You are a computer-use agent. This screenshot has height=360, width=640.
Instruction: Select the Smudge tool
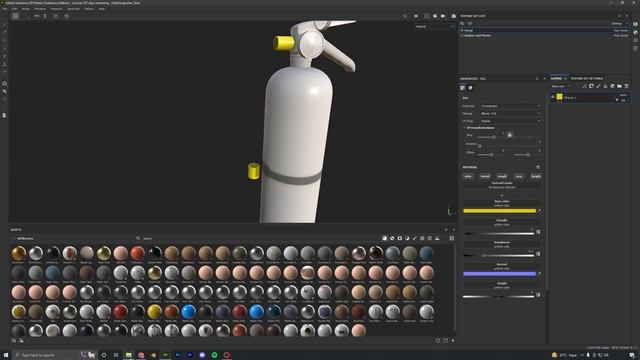(x=4, y=56)
